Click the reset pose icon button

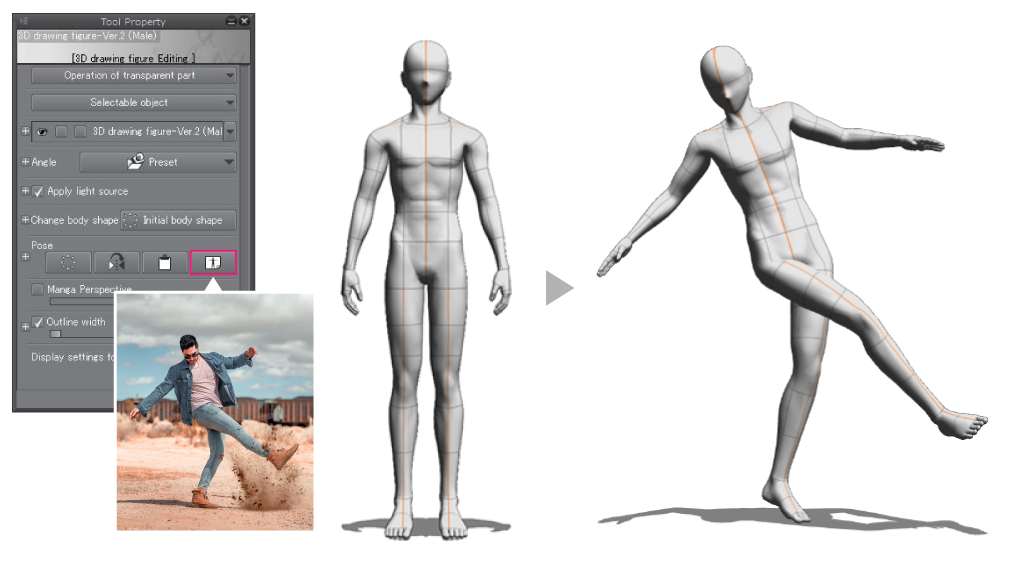(67, 263)
